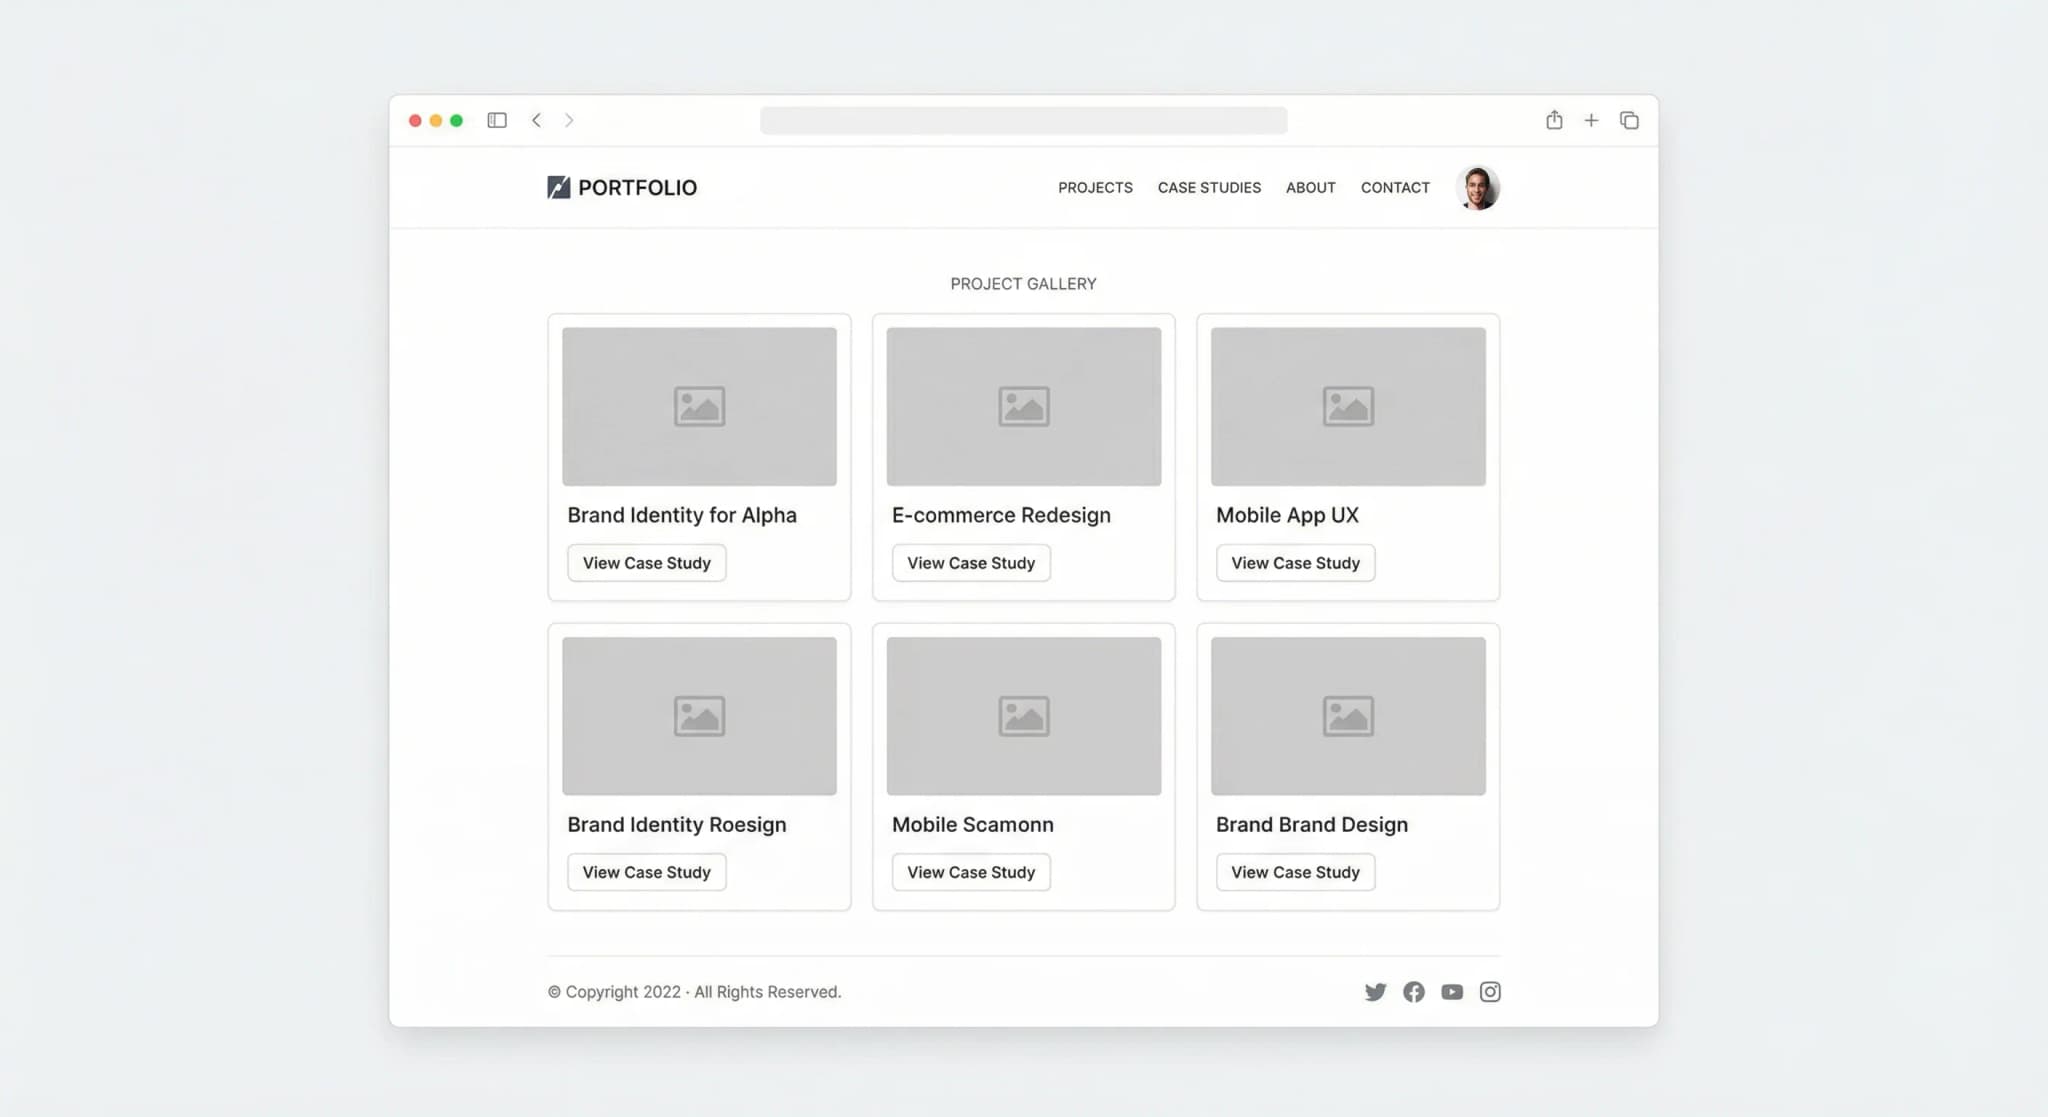This screenshot has height=1117, width=2048.
Task: Click the Mobile App UX placeholder thumbnail
Action: [x=1348, y=406]
